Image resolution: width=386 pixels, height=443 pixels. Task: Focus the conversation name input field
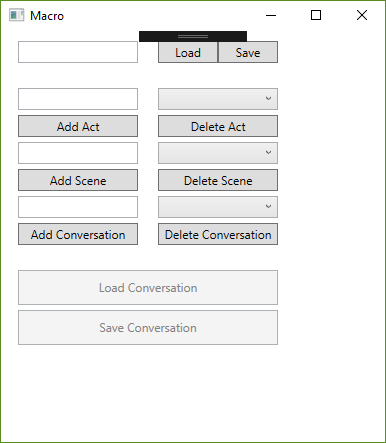click(78, 207)
